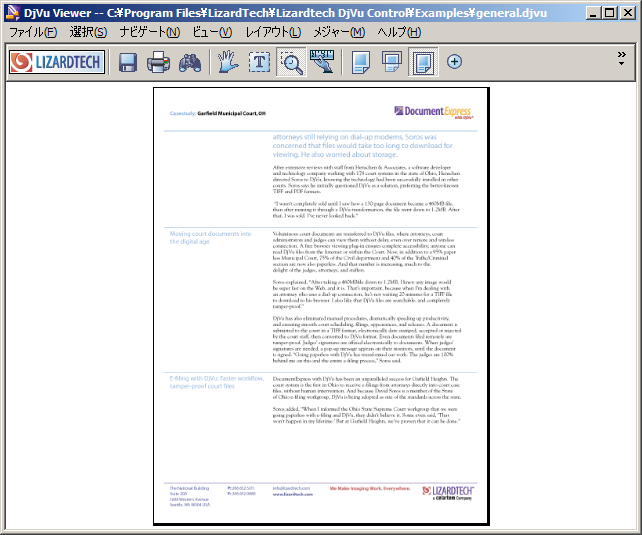Screen dimensions: 642x535
Task: Click the LizardTech footer logo on page
Action: pyautogui.click(x=448, y=492)
